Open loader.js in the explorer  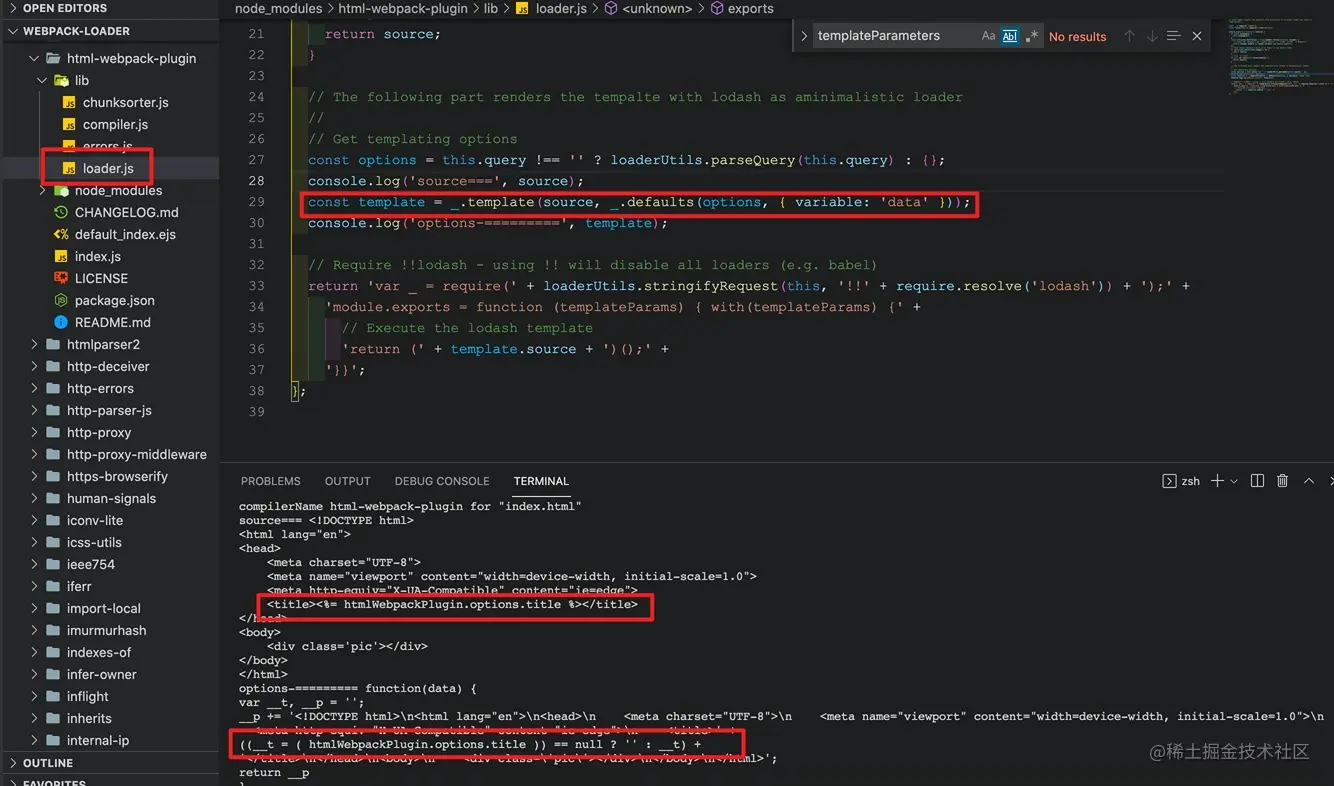coord(108,168)
